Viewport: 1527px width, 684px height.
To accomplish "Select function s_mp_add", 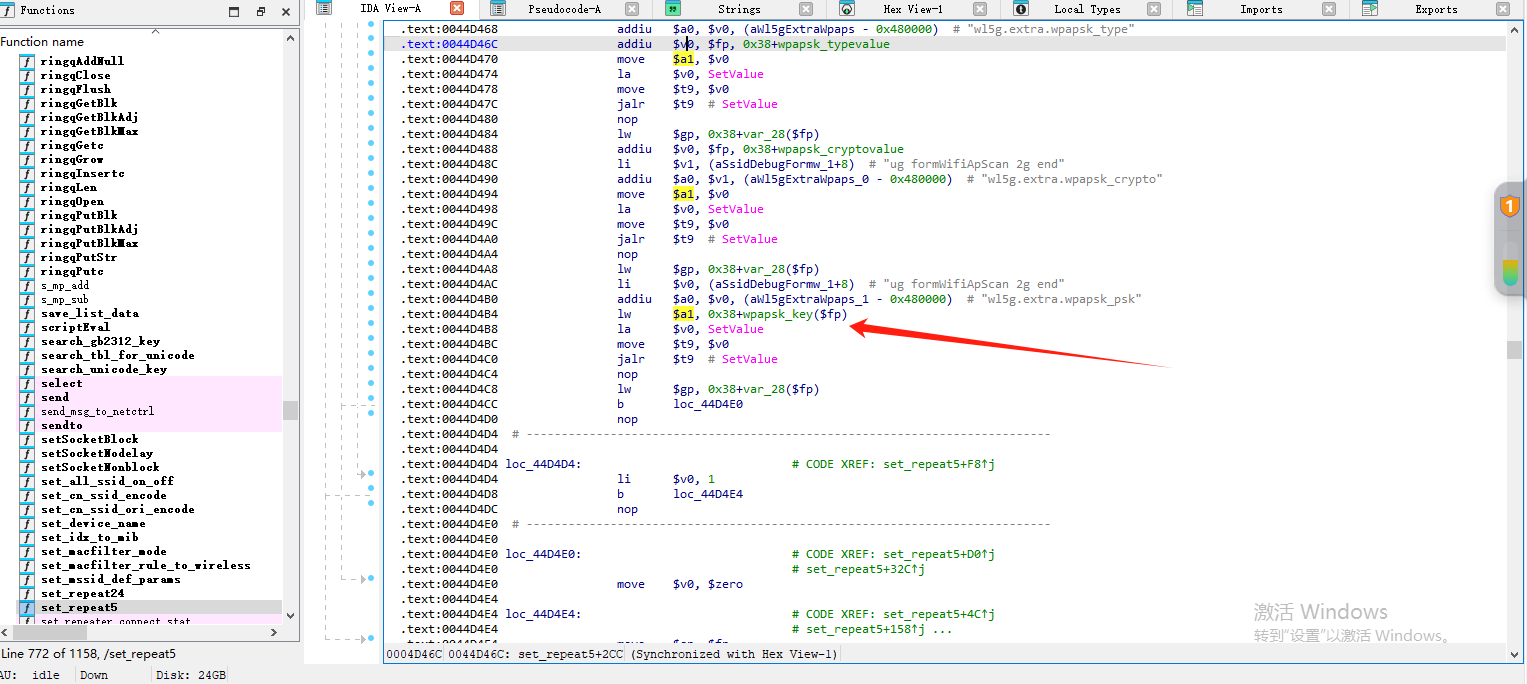I will point(65,285).
